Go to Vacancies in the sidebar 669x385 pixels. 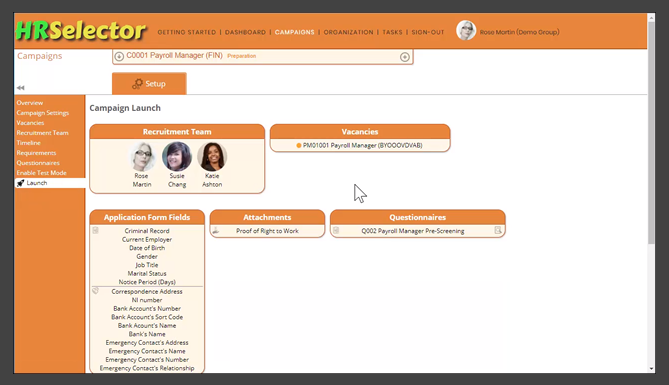point(30,123)
